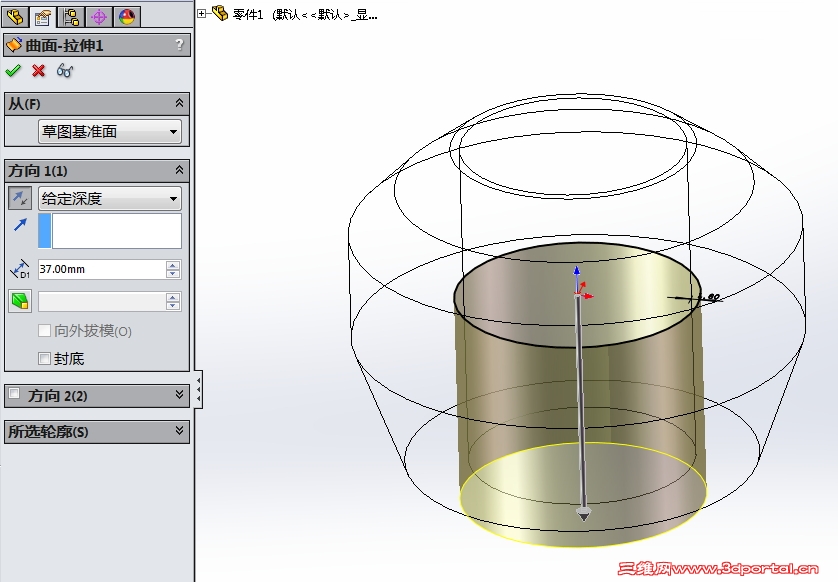Increase depth value with up spinner
The image size is (838, 582).
[x=173, y=265]
